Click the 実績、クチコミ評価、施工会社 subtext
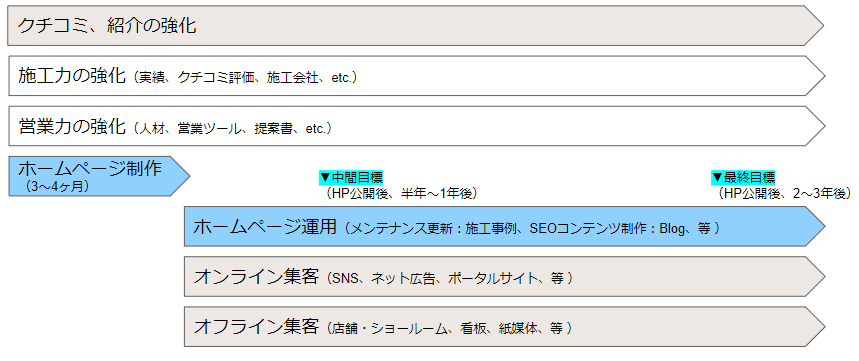 pos(230,78)
